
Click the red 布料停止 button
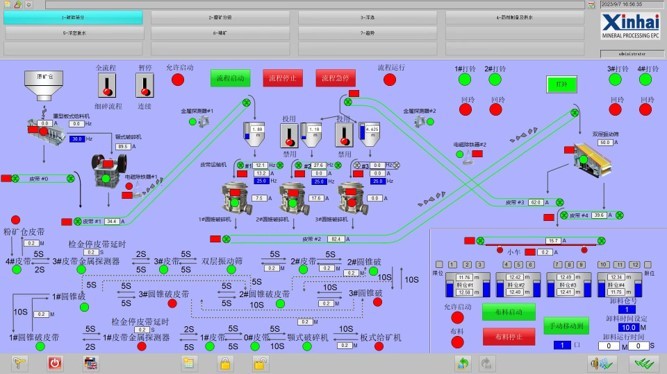(x=509, y=337)
